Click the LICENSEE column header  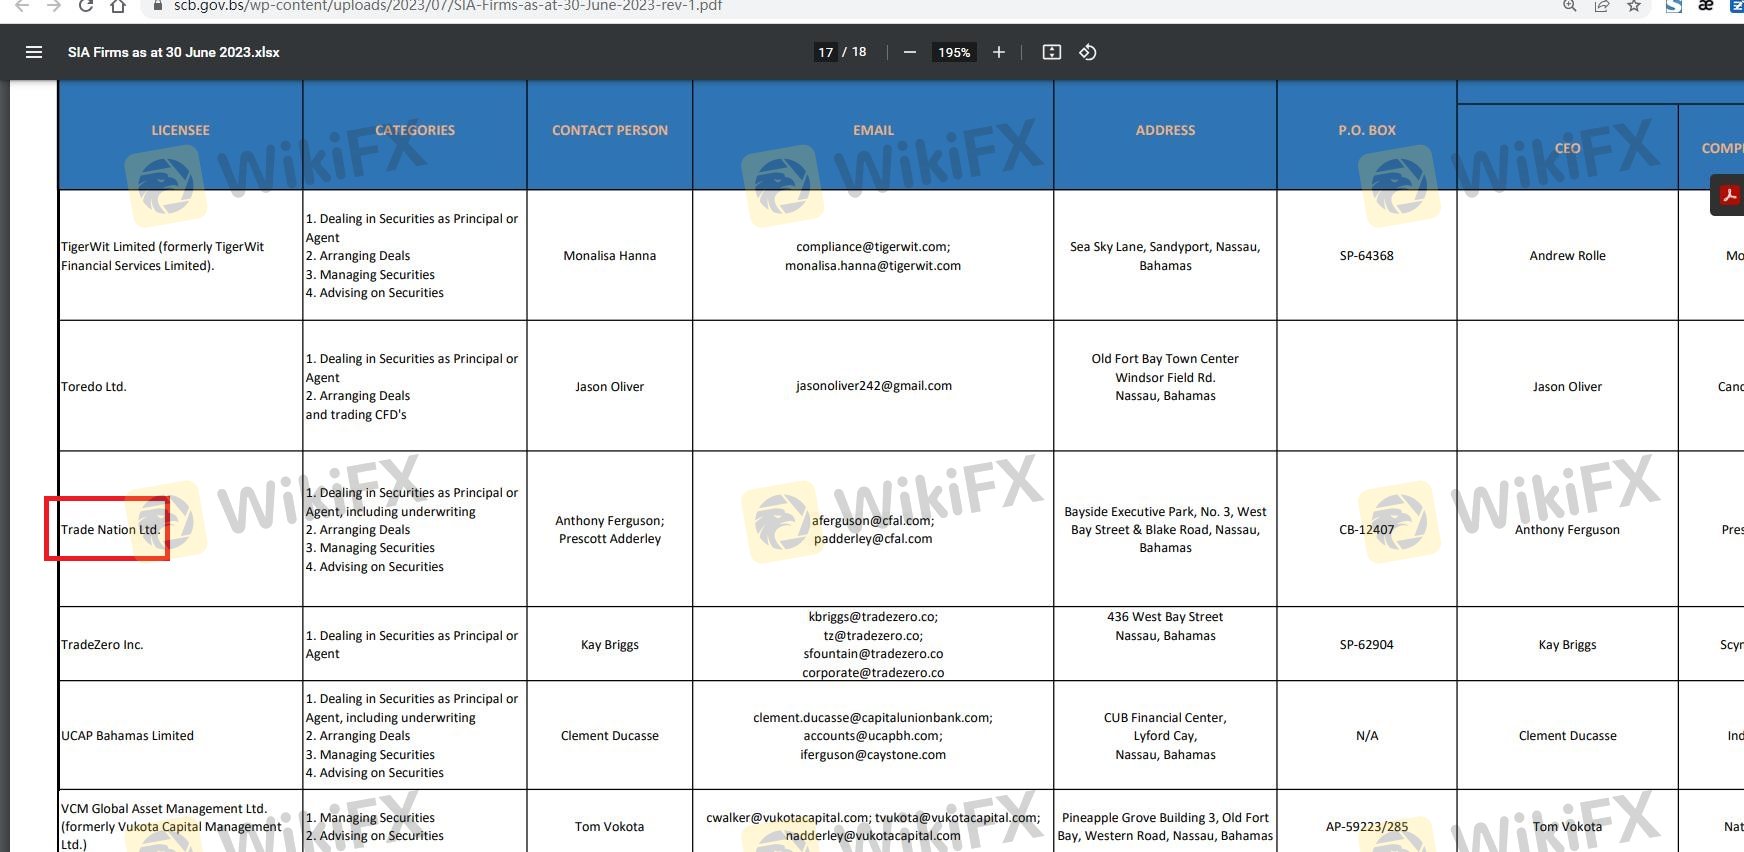[x=180, y=130]
